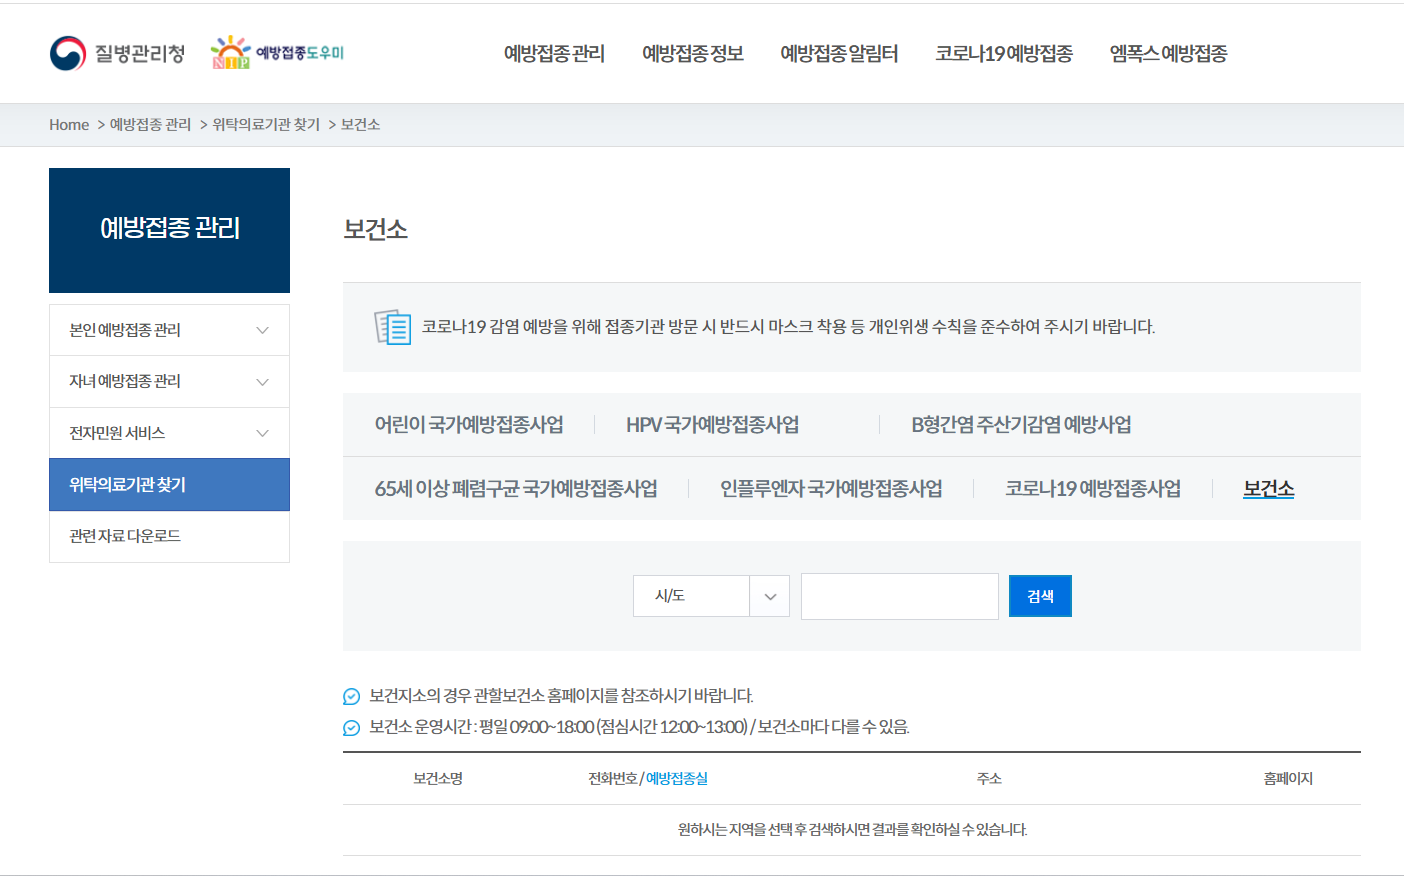This screenshot has width=1404, height=876.
Task: Open 코로나19 예방접종 top menu
Action: point(1004,53)
